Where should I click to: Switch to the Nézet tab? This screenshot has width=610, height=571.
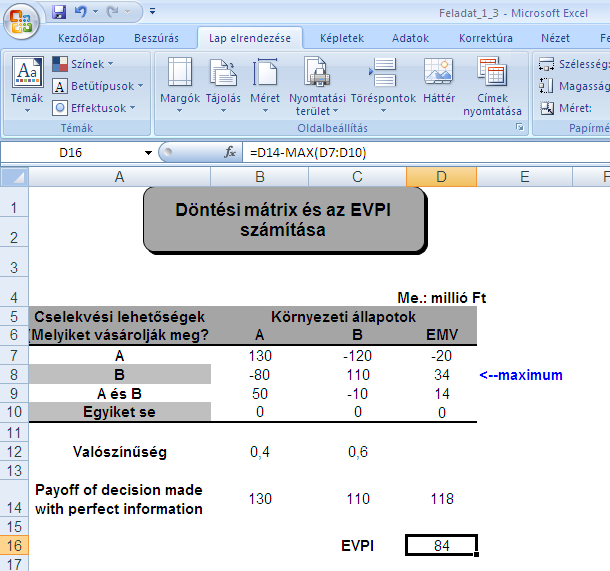point(555,38)
